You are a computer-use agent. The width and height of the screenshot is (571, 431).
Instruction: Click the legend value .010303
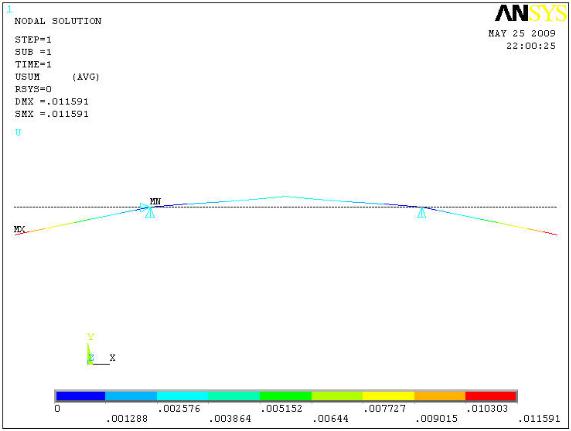click(487, 409)
